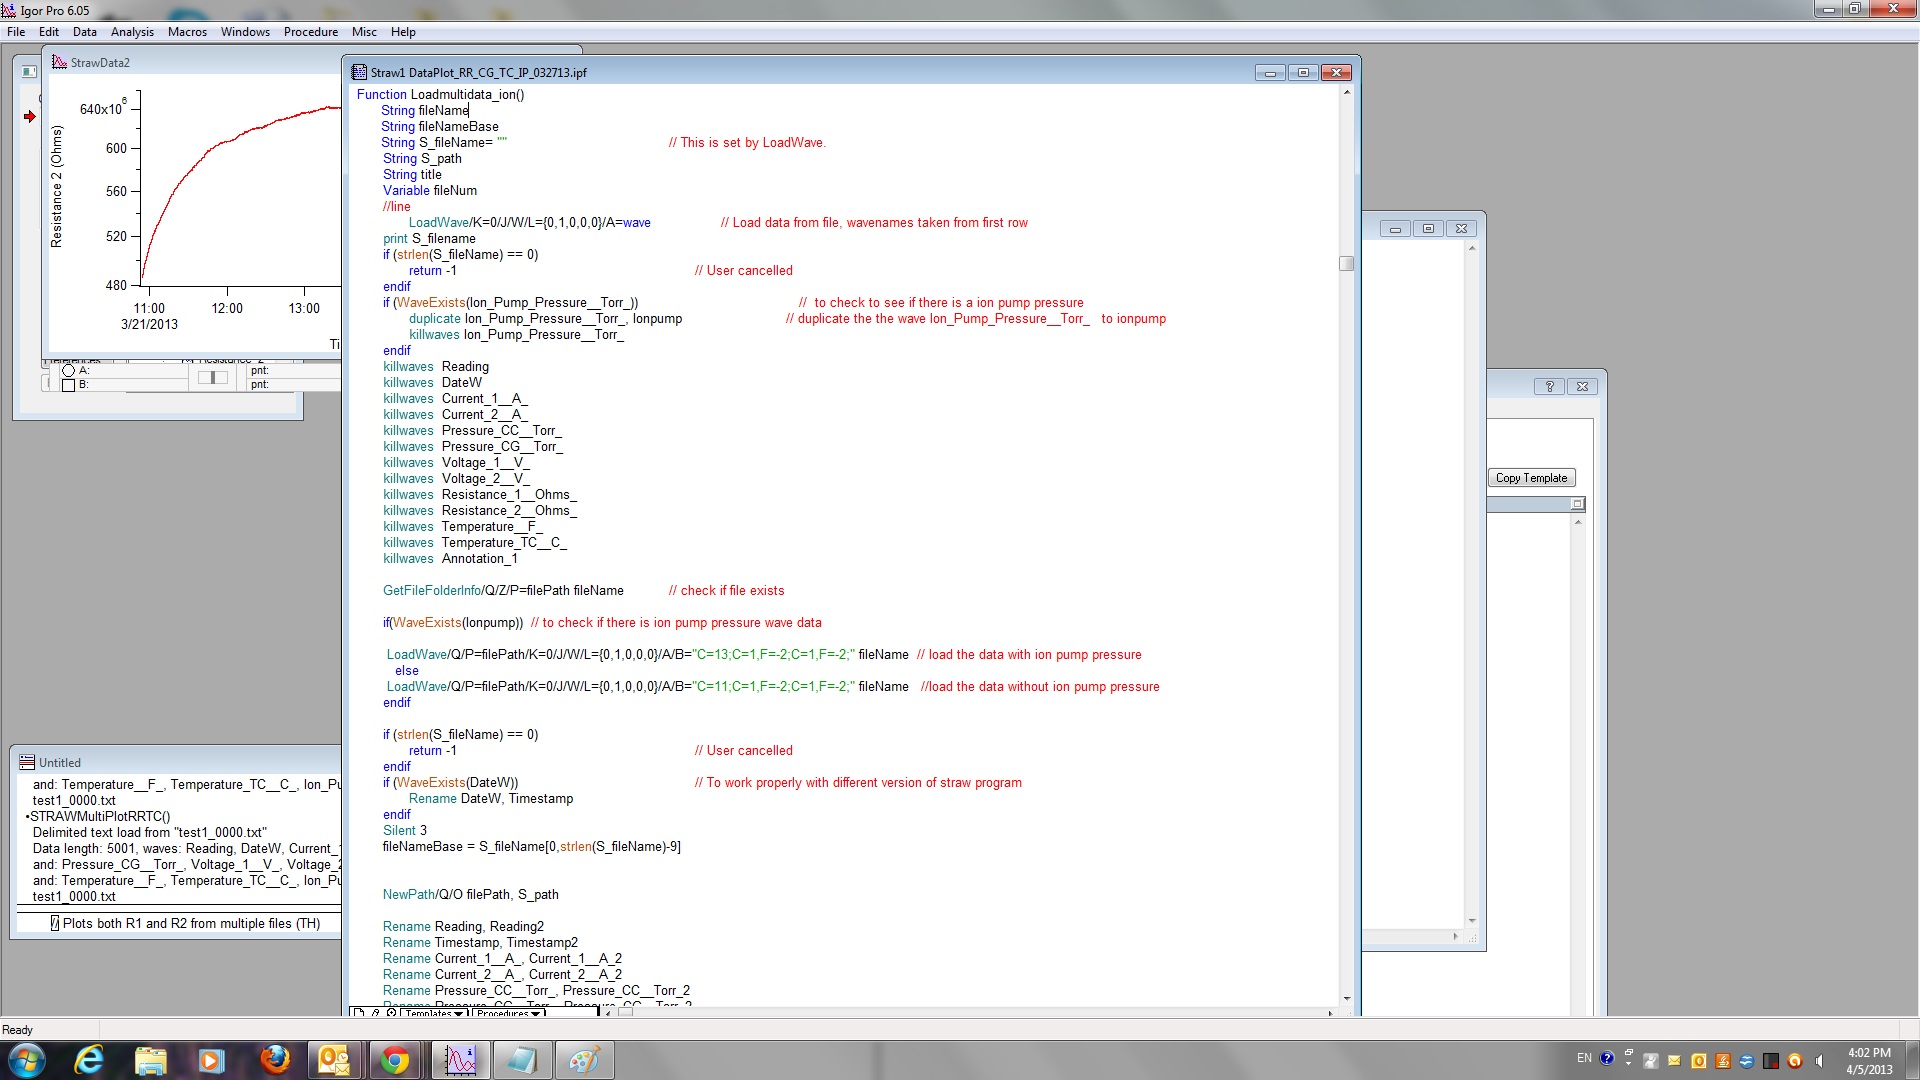Screen dimensions: 1920x1080
Task: Click the volume speaker tray icon
Action: pos(1820,1061)
